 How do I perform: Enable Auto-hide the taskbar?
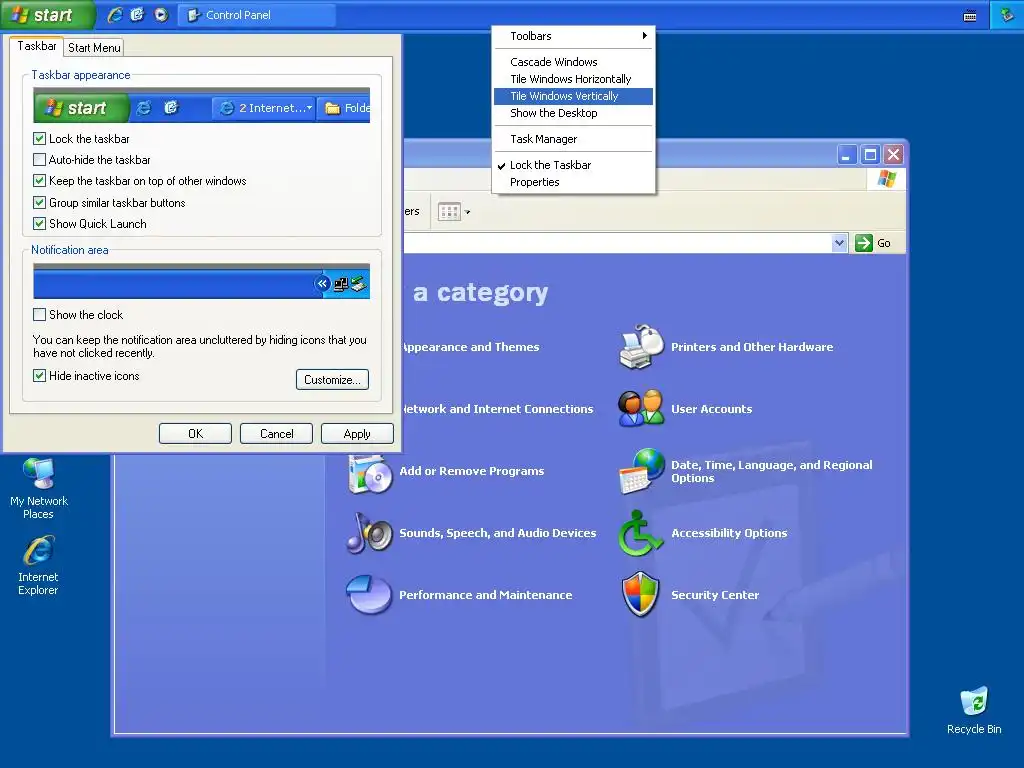[x=39, y=159]
